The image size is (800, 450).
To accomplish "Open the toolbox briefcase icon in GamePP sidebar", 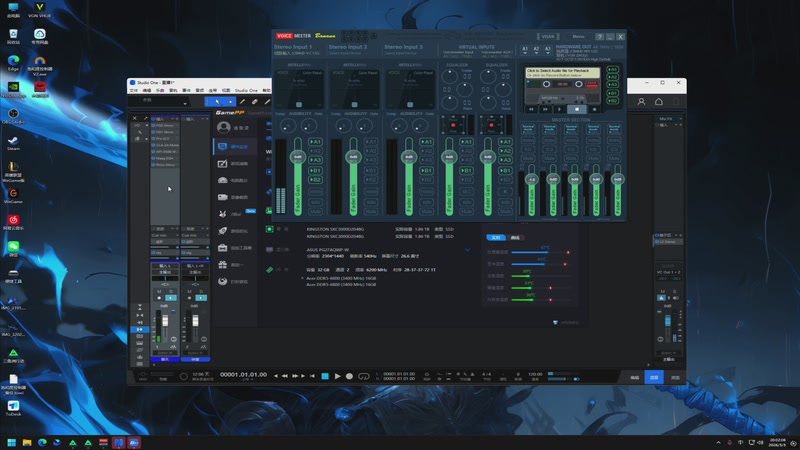I will tap(222, 248).
